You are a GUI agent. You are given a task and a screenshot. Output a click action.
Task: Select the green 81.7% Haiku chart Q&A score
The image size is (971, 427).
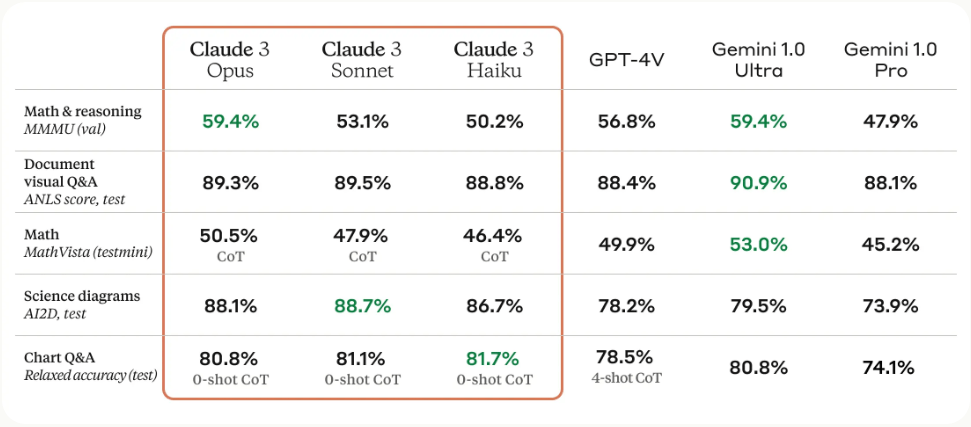(x=493, y=358)
